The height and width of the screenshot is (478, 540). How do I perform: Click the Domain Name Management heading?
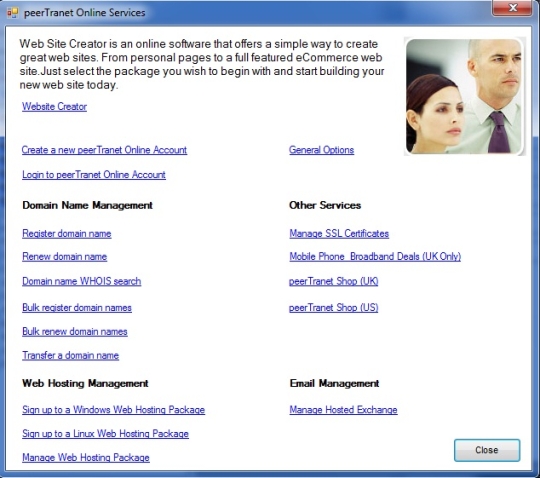click(x=87, y=205)
